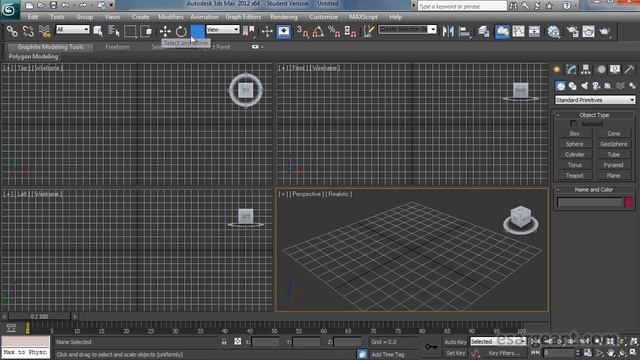This screenshot has height=360, width=640.
Task: Collapse the Name and Color rollout
Action: [594, 189]
